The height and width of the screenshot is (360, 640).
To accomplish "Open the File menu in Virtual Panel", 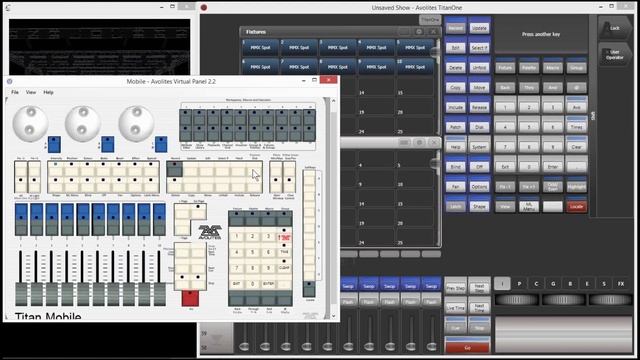I will point(15,92).
